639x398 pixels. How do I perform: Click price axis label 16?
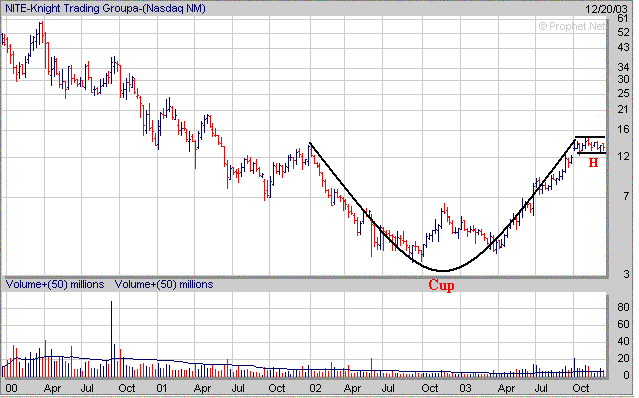point(623,130)
